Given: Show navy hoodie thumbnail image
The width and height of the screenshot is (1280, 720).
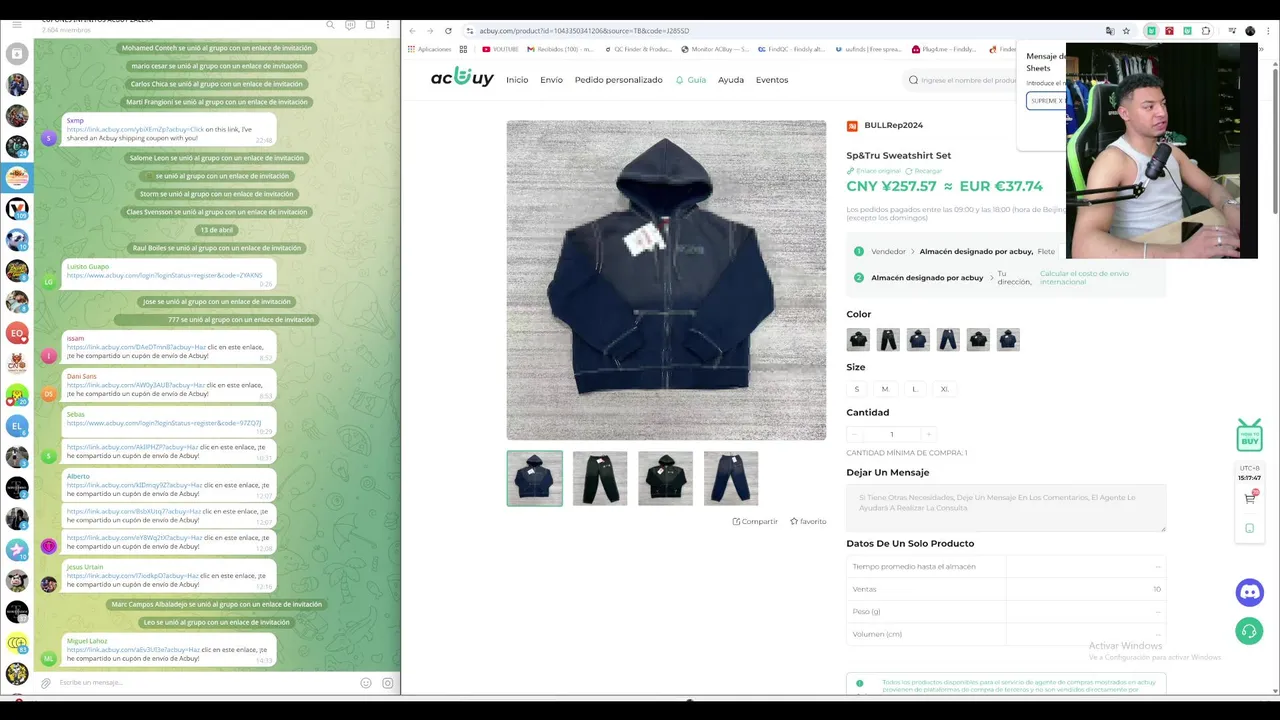Looking at the screenshot, I should [x=535, y=478].
